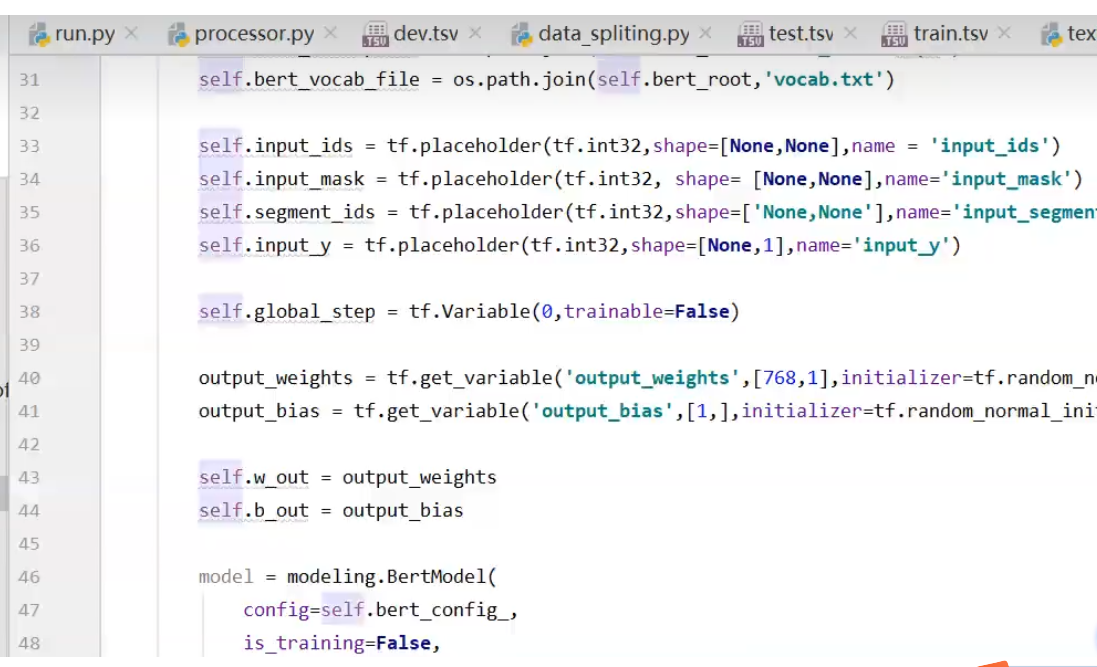
Task: Close the run.py tab
Action: [132, 33]
